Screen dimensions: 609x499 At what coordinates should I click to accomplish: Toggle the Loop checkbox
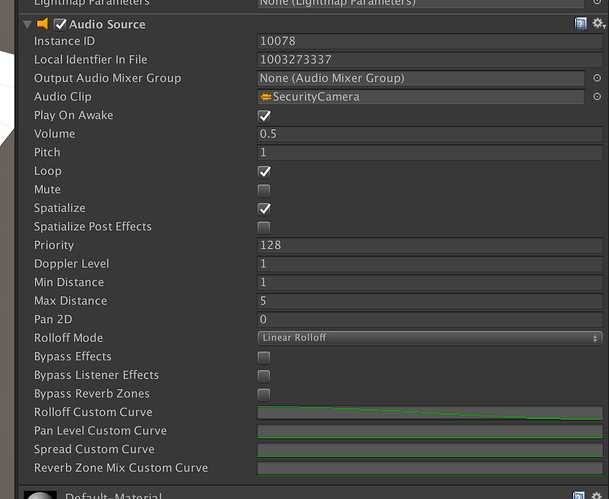pos(264,171)
